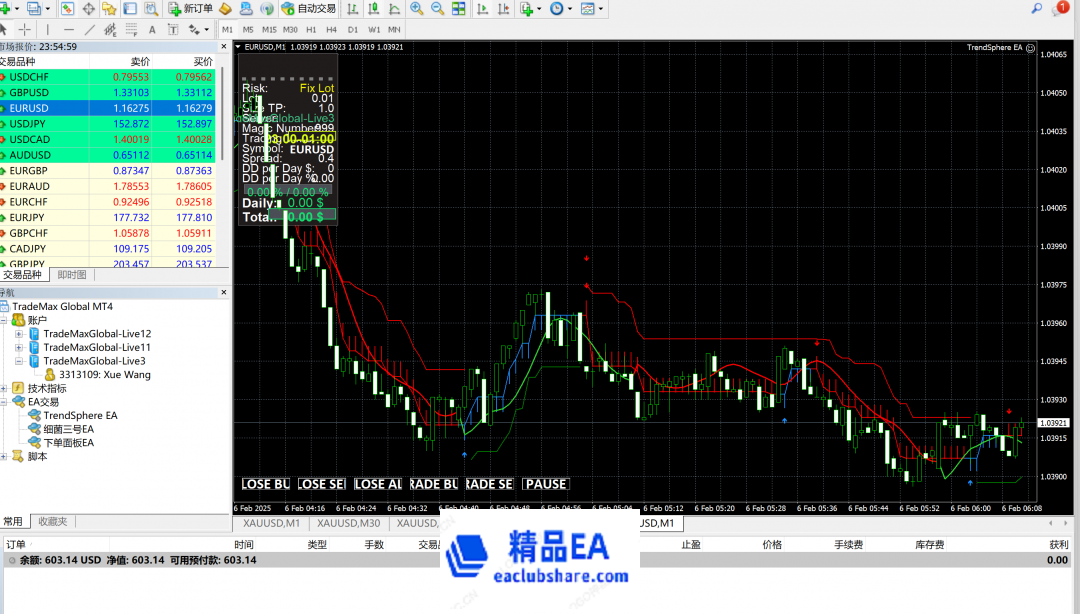Click the zoom in magnifier icon
Image resolution: width=1080 pixels, height=614 pixels.
point(416,9)
